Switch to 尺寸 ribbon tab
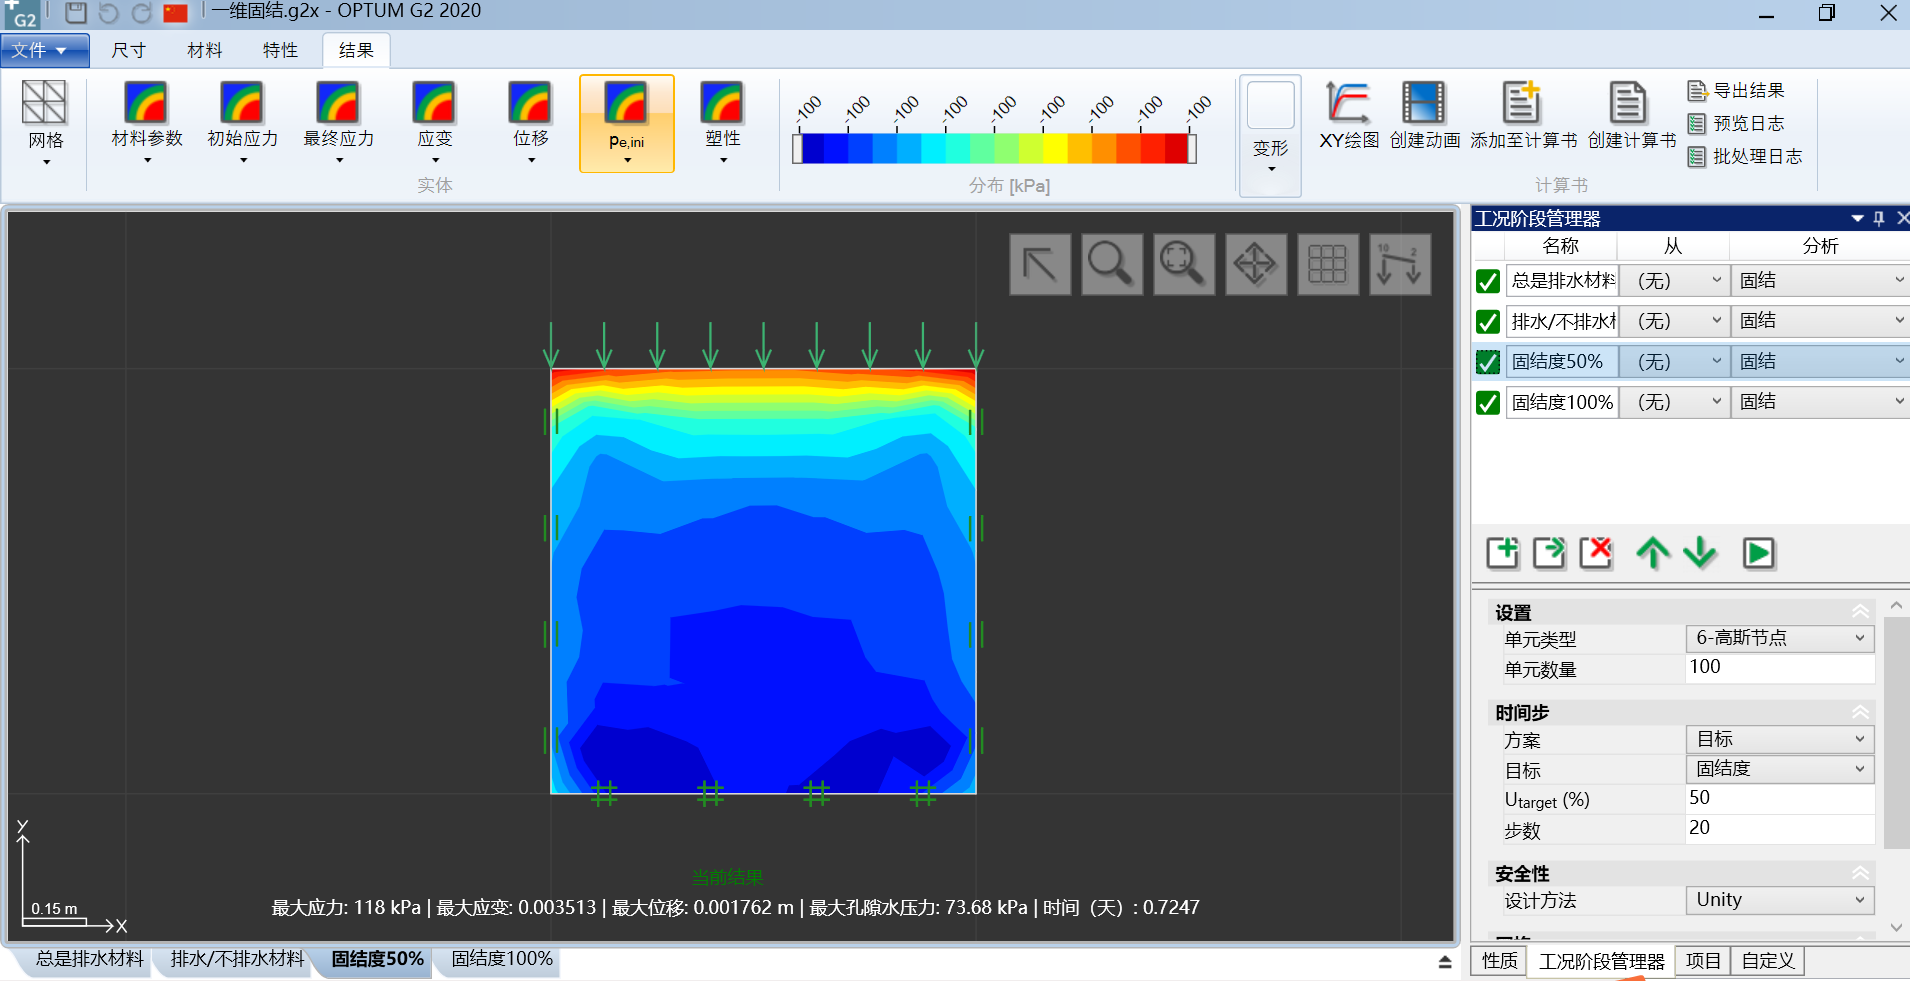This screenshot has height=981, width=1910. [129, 50]
